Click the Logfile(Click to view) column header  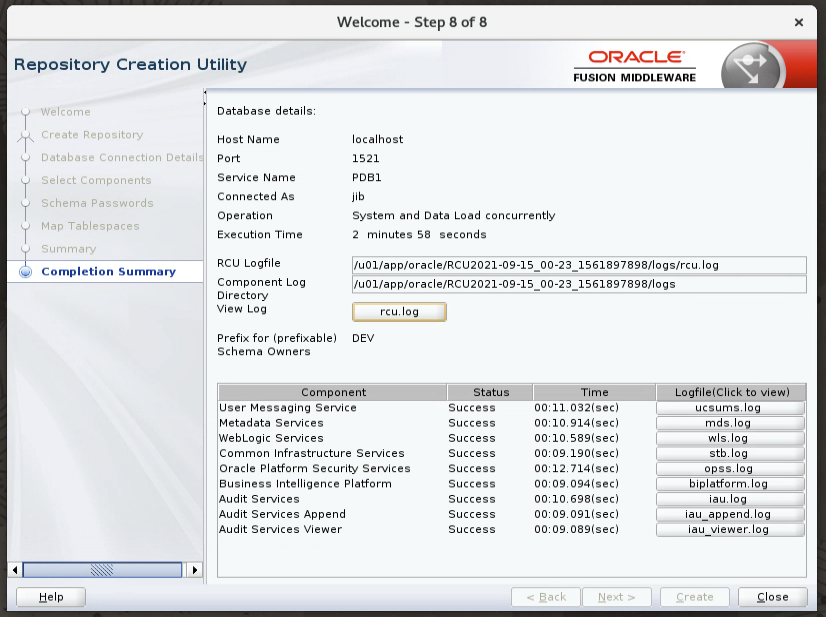click(731, 392)
